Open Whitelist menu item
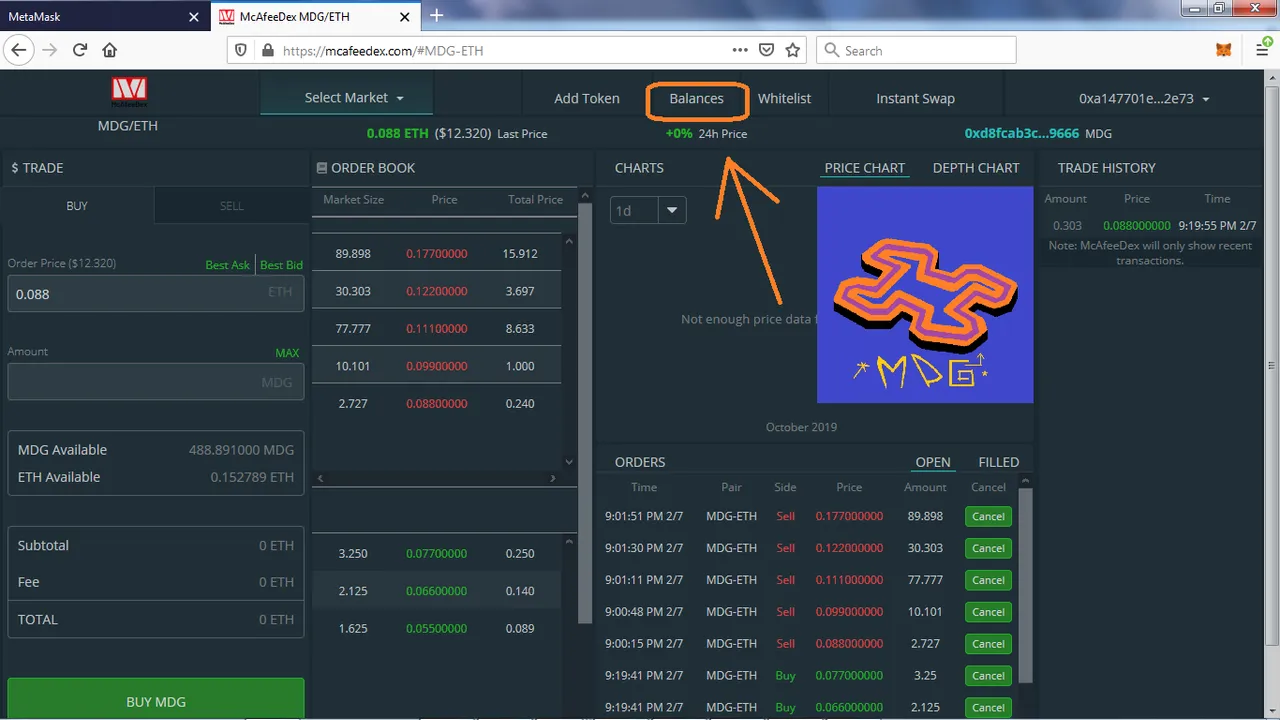This screenshot has height=720, width=1280. [784, 98]
